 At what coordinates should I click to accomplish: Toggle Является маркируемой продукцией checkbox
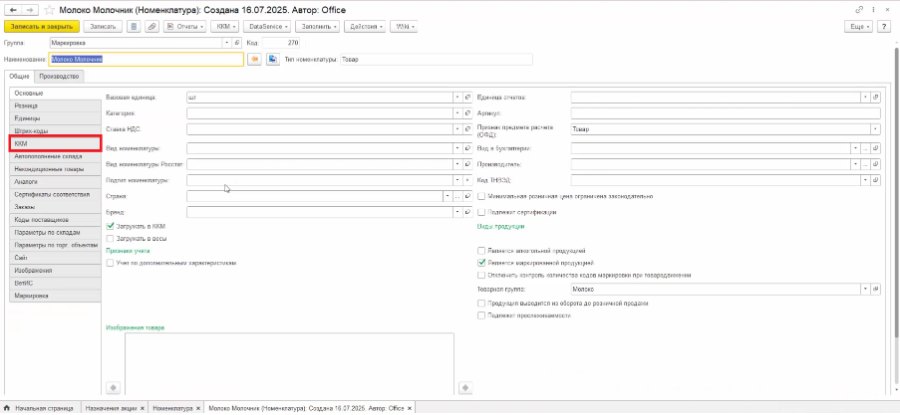pyautogui.click(x=482, y=263)
